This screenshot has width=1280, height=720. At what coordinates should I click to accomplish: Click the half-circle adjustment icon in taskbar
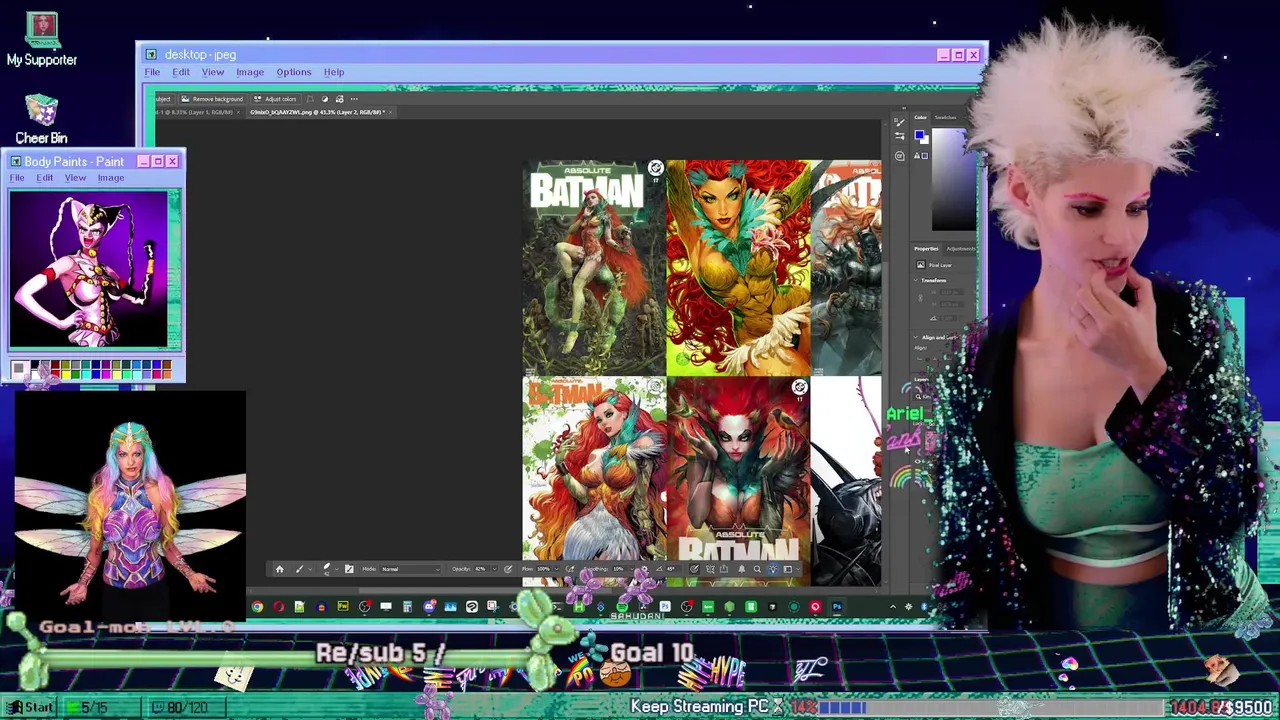(324, 99)
